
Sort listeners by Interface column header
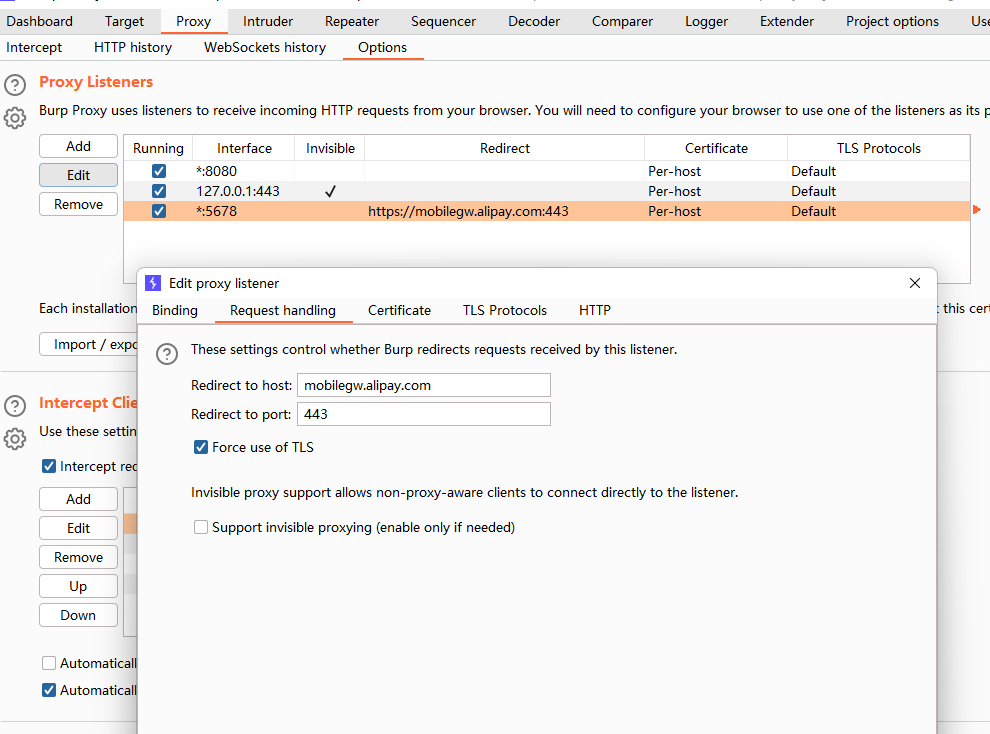pyautogui.click(x=244, y=148)
